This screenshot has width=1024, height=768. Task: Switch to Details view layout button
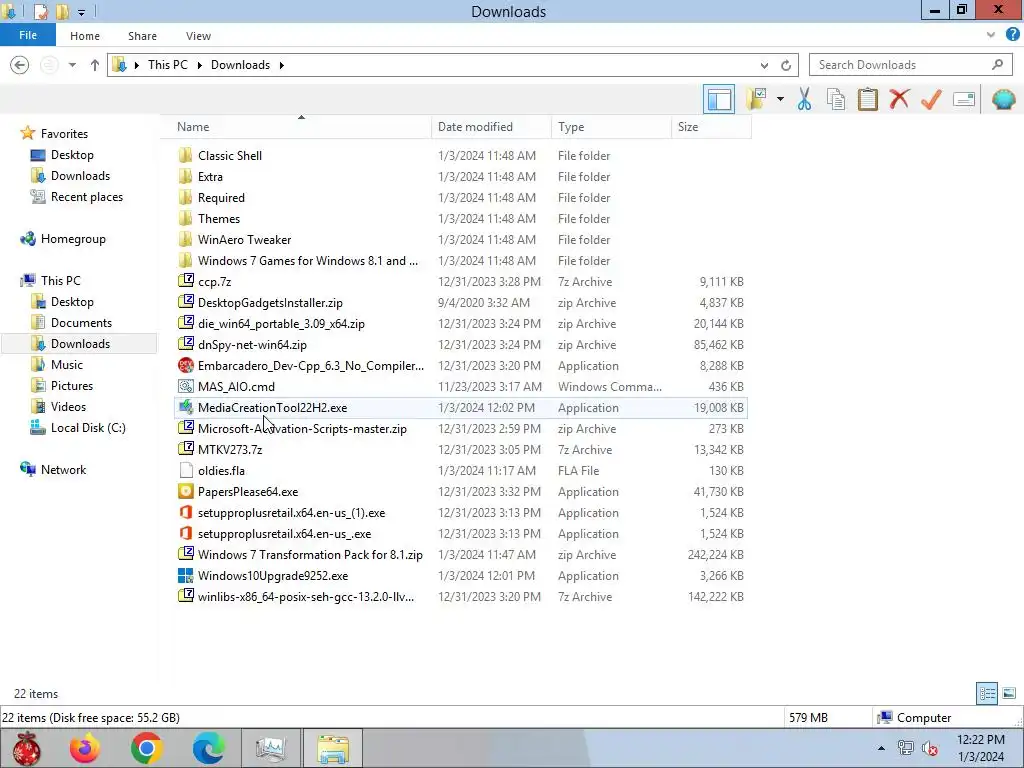pos(987,693)
